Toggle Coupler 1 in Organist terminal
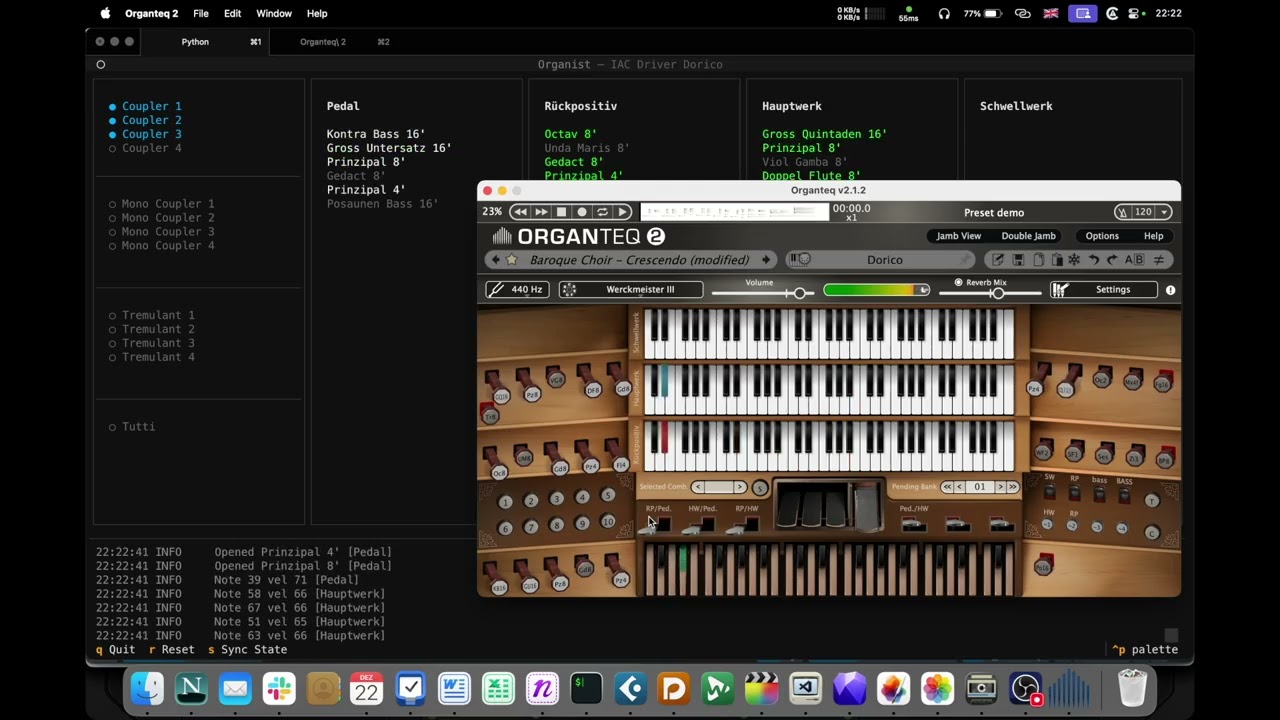This screenshot has width=1280, height=720. (145, 106)
